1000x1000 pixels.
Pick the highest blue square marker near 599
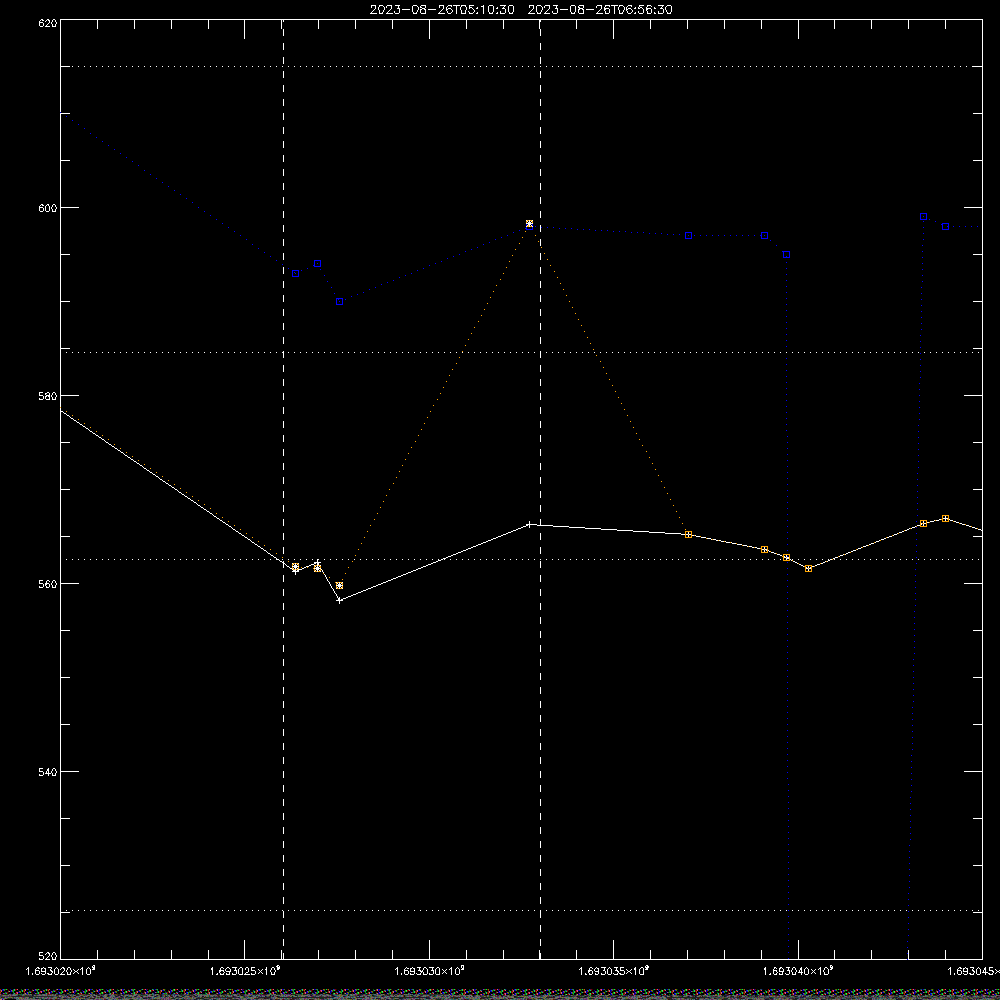click(923, 217)
